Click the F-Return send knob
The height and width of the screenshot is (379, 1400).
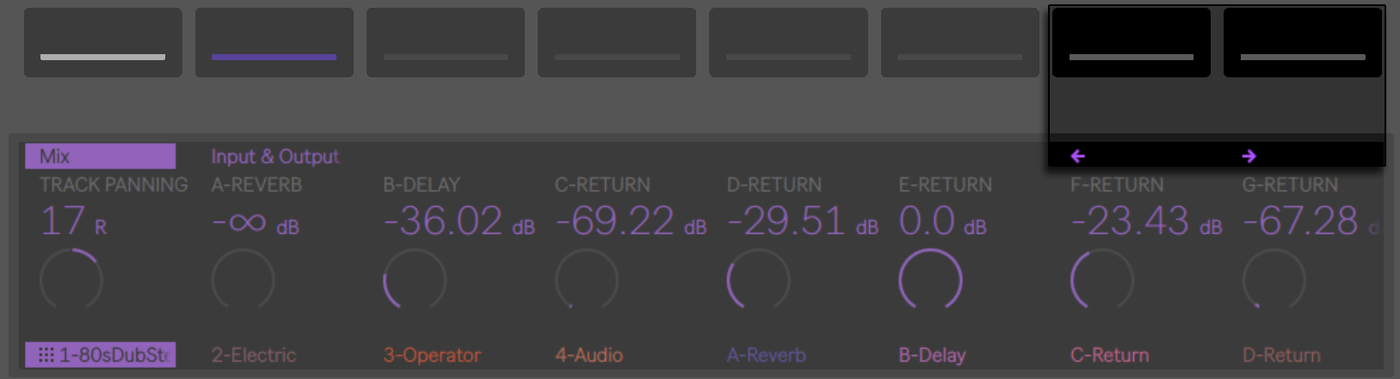click(x=1102, y=280)
